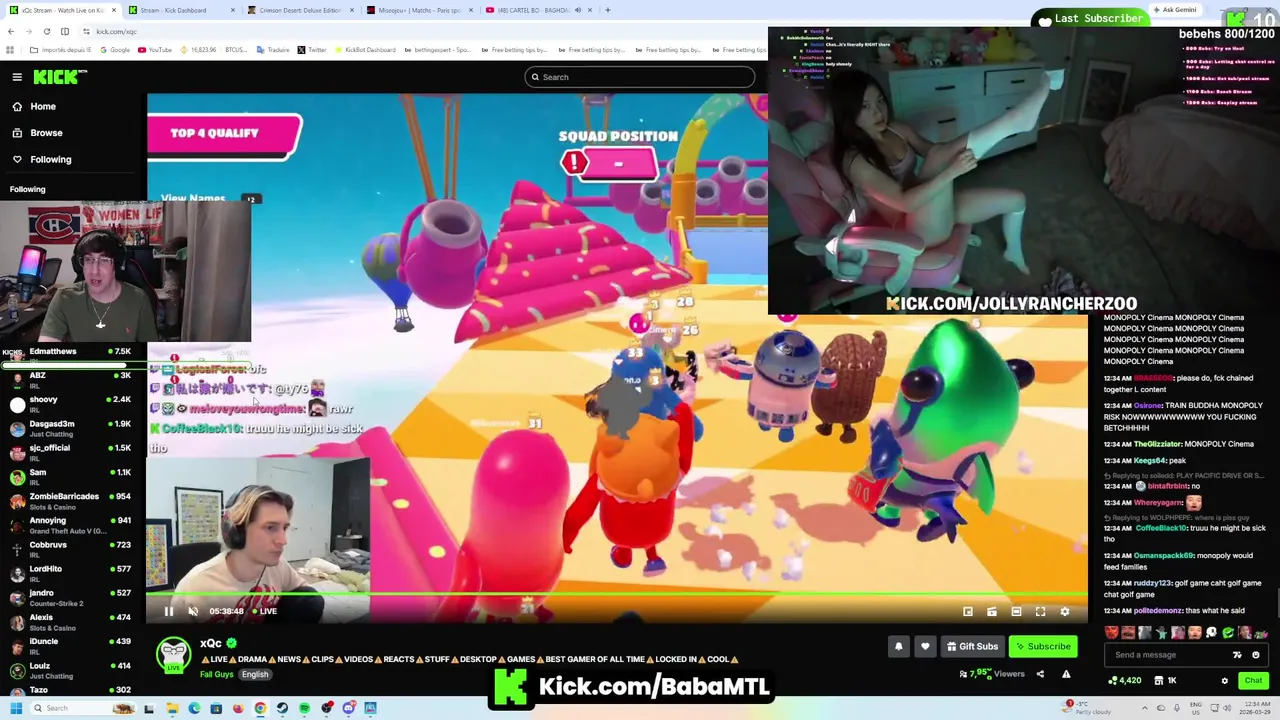Open Twitter bookmark
The height and width of the screenshot is (720, 1280).
pyautogui.click(x=313, y=50)
